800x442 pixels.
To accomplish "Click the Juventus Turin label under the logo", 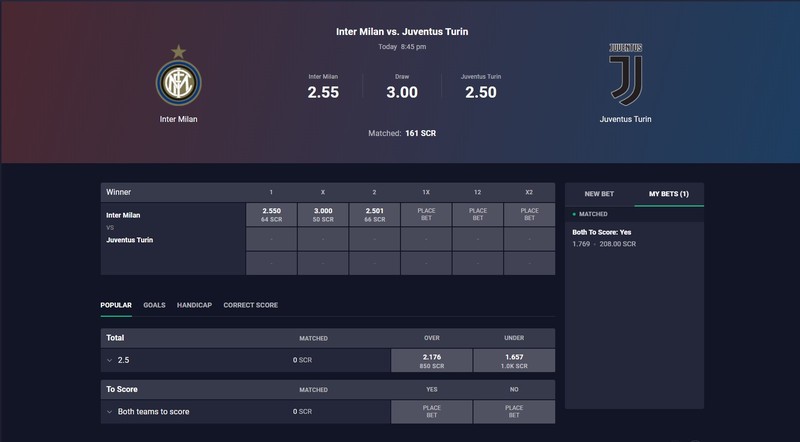I will point(626,119).
